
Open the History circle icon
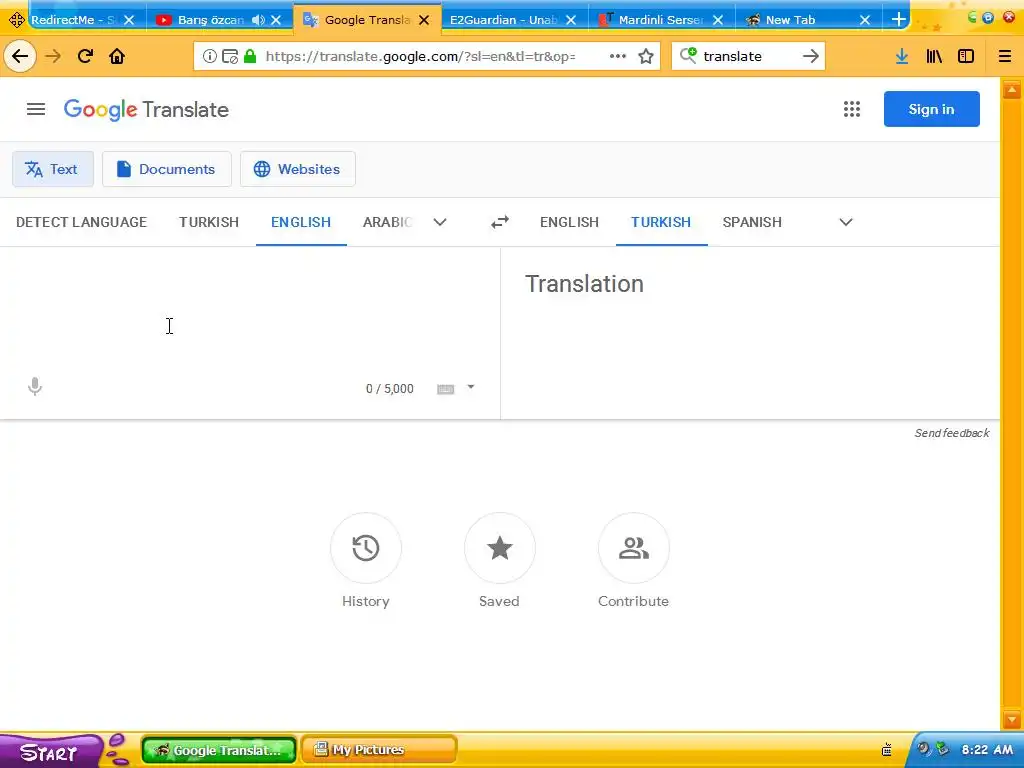(x=366, y=548)
